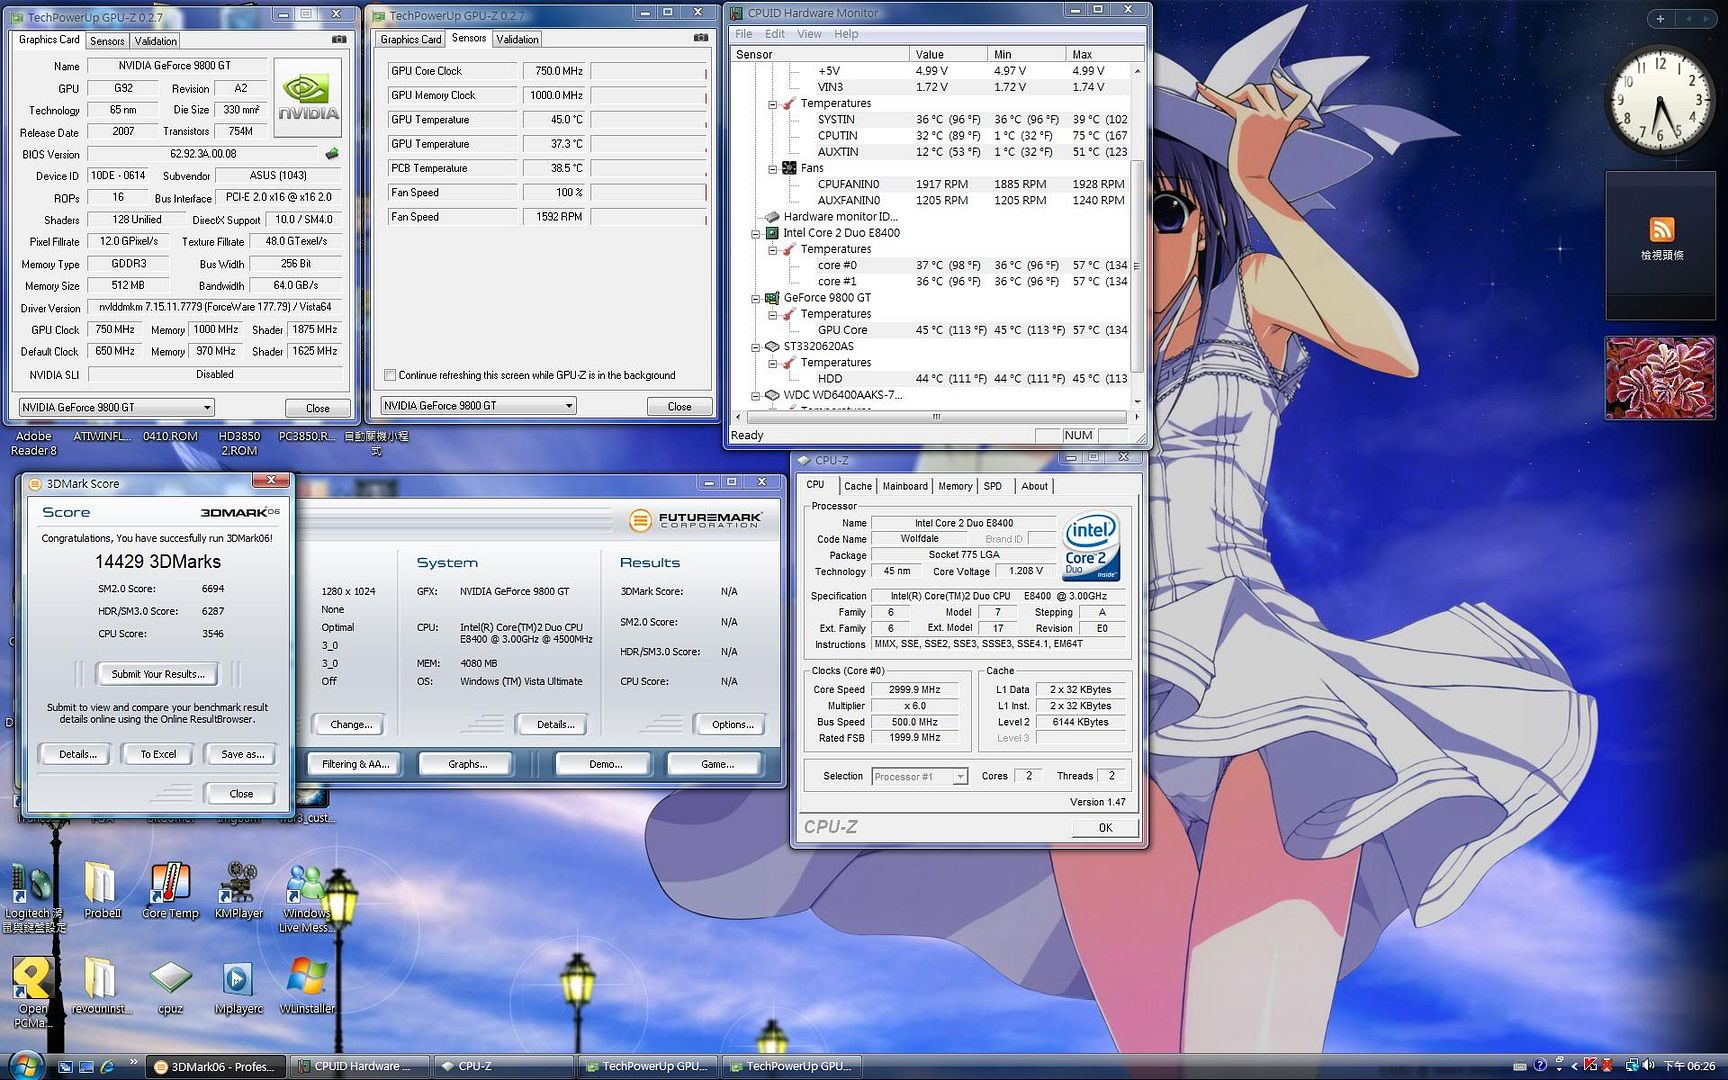Image resolution: width=1728 pixels, height=1080 pixels.
Task: Click the horizontal scrollbar in Hardware Monitor
Action: tap(936, 417)
